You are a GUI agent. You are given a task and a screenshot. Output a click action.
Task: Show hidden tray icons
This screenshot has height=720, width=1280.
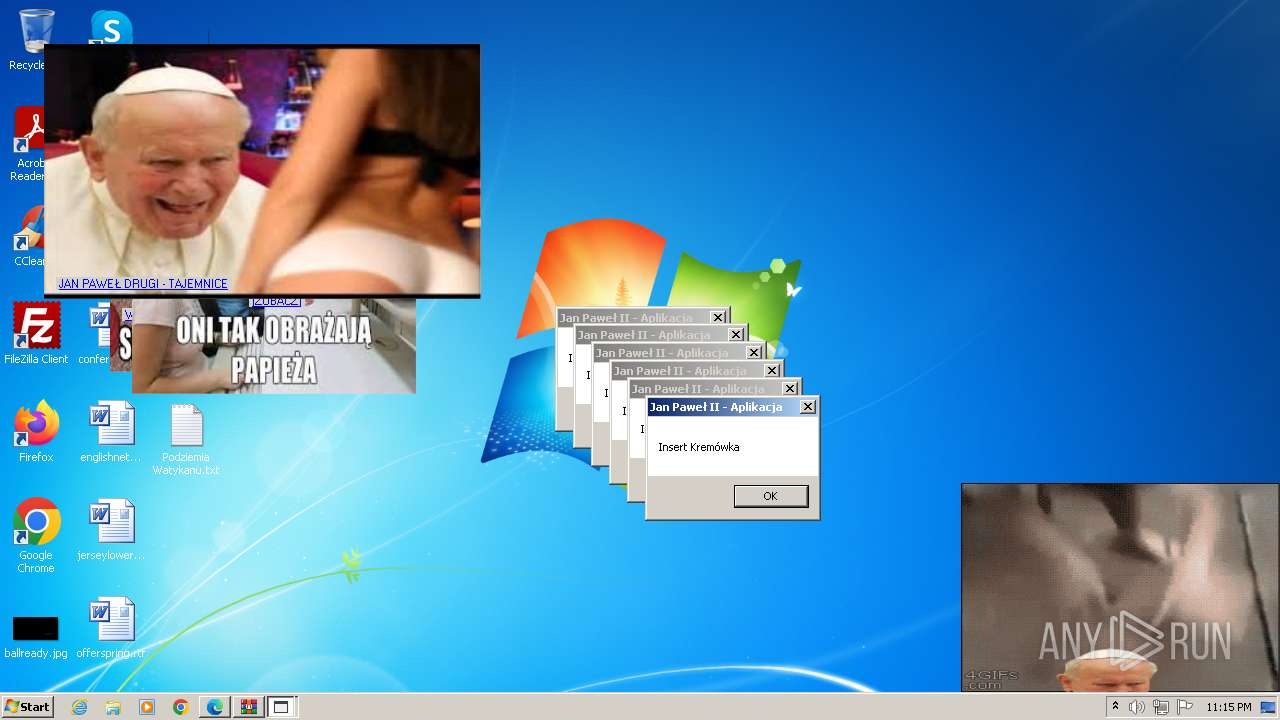(x=1116, y=706)
